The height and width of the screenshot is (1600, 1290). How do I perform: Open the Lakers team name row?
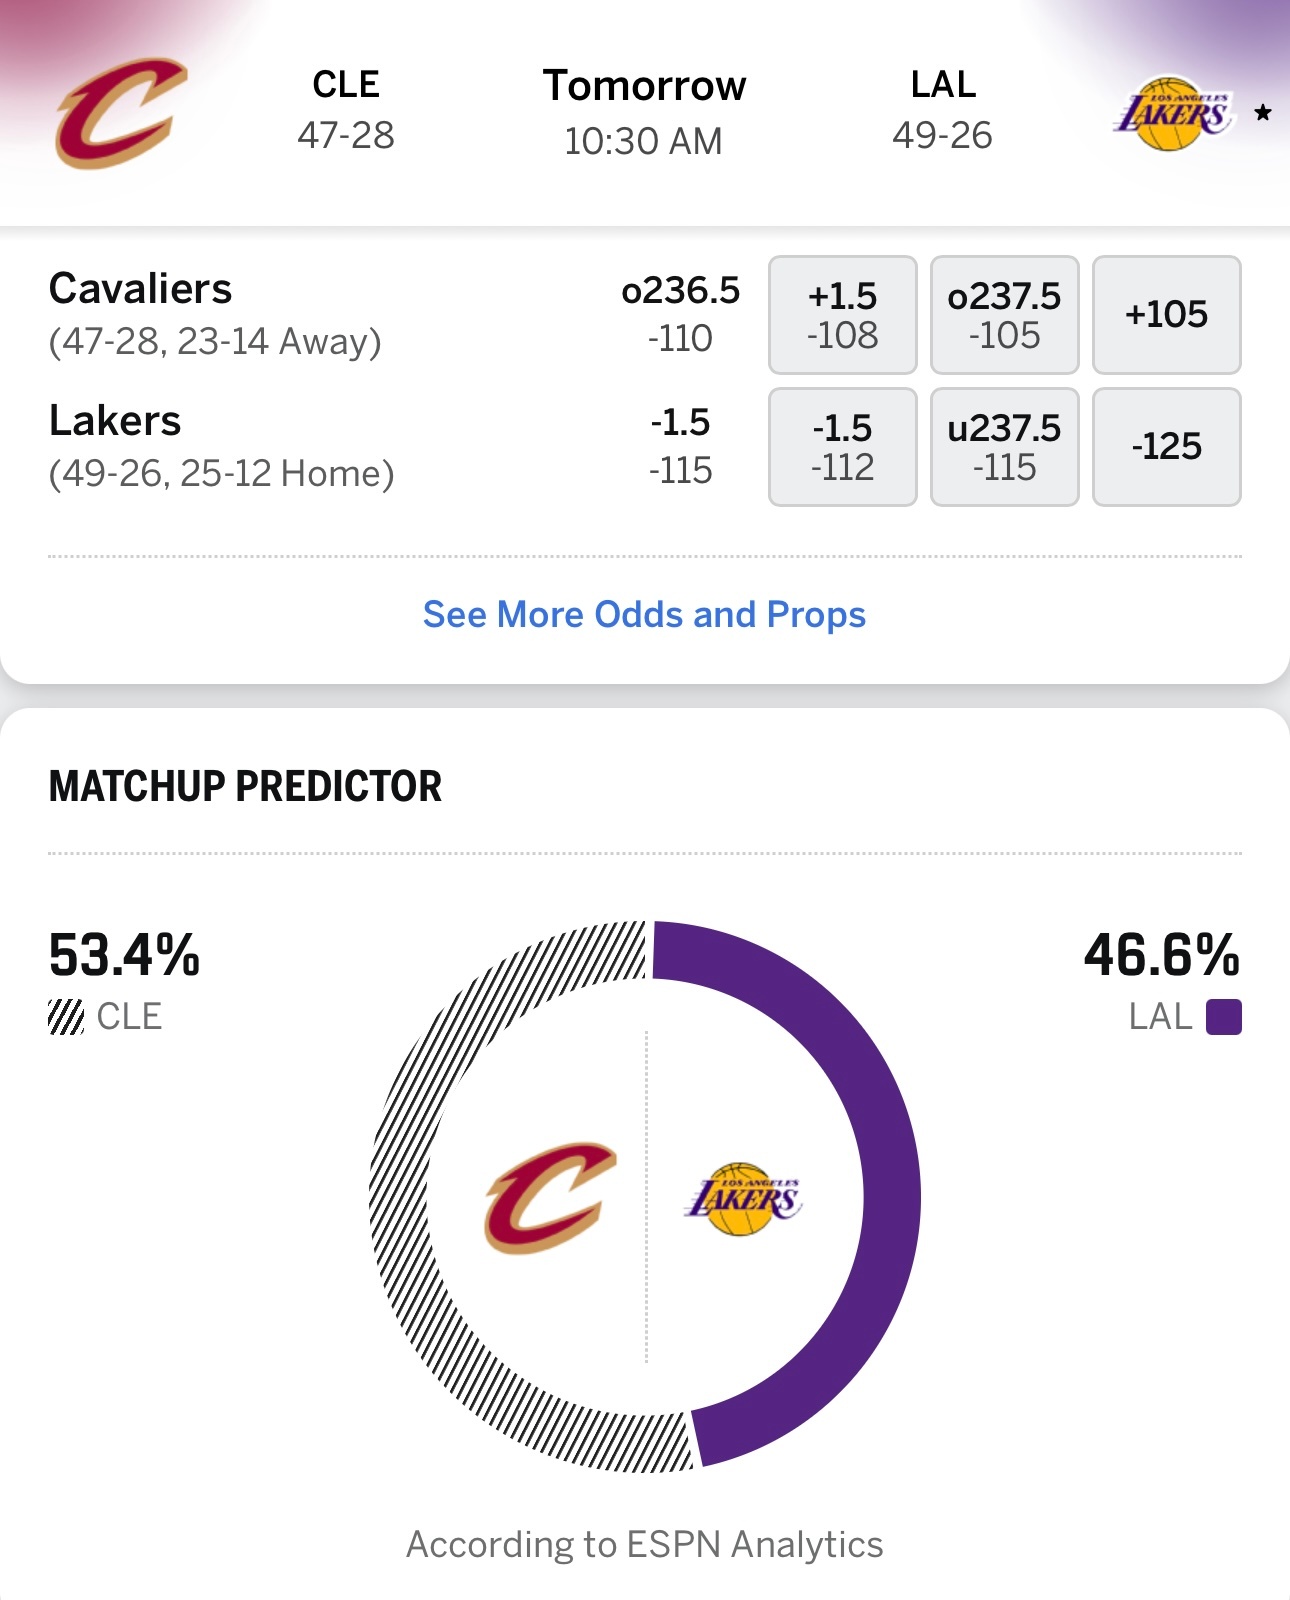coord(115,421)
